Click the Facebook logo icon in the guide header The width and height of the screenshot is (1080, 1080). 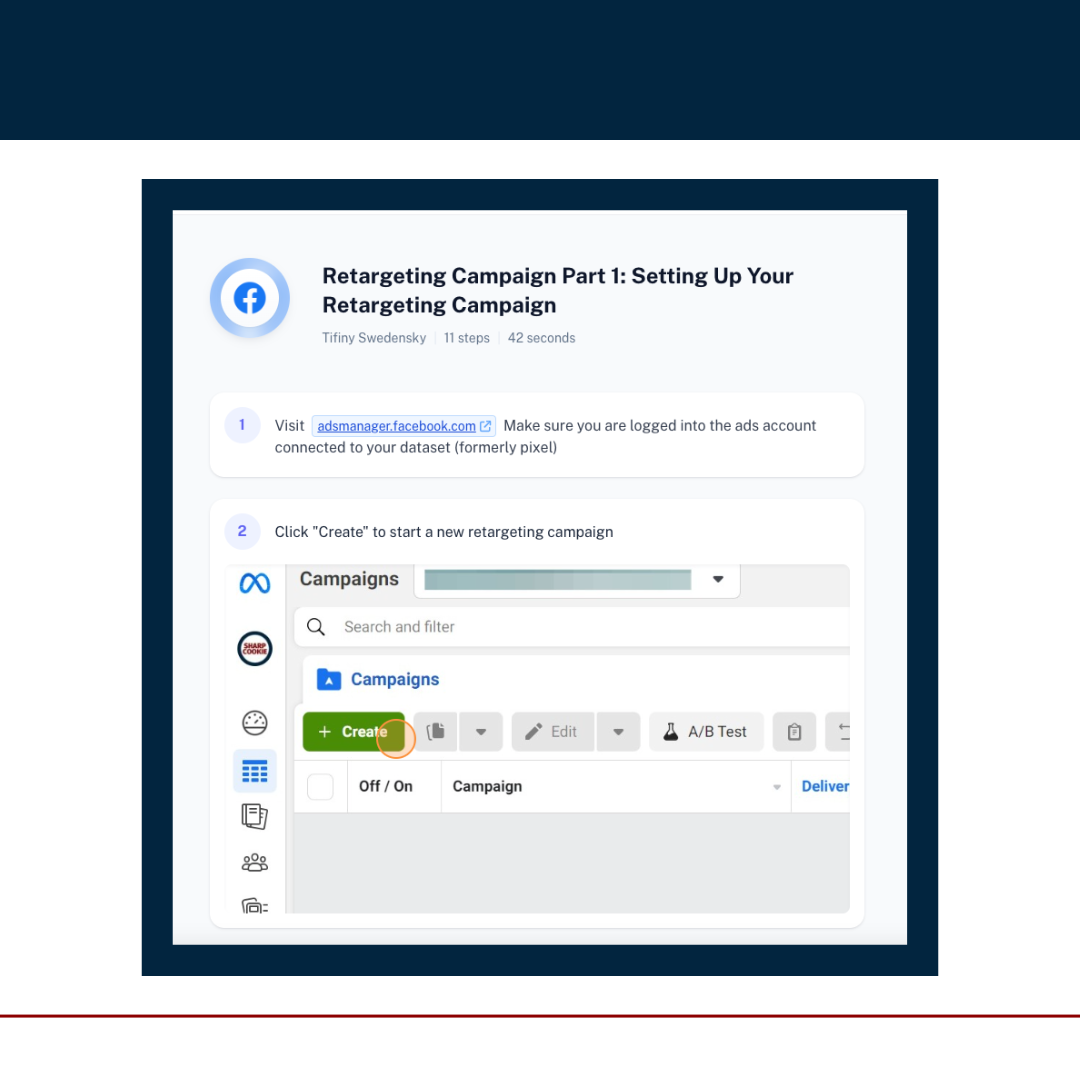coord(249,298)
